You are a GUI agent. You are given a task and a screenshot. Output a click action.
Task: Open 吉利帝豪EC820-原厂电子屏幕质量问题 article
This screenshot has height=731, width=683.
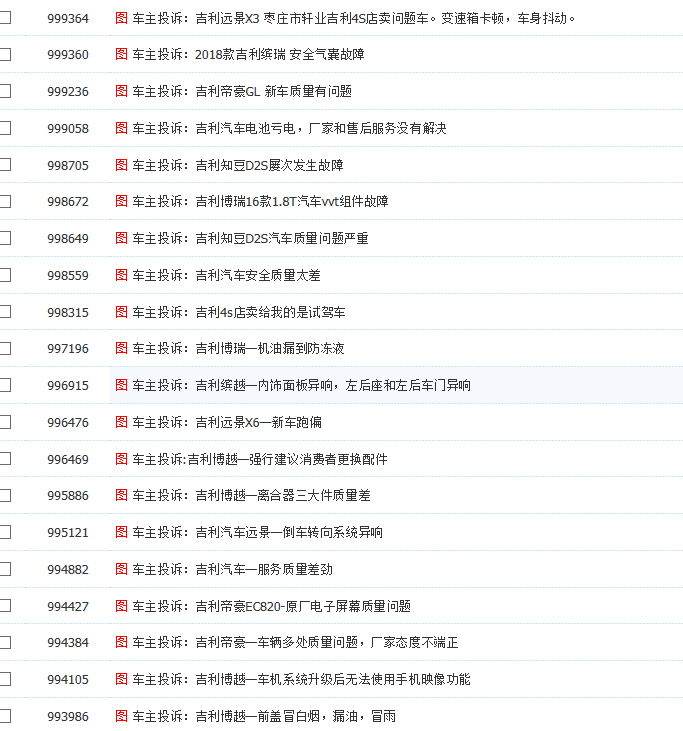271,605
